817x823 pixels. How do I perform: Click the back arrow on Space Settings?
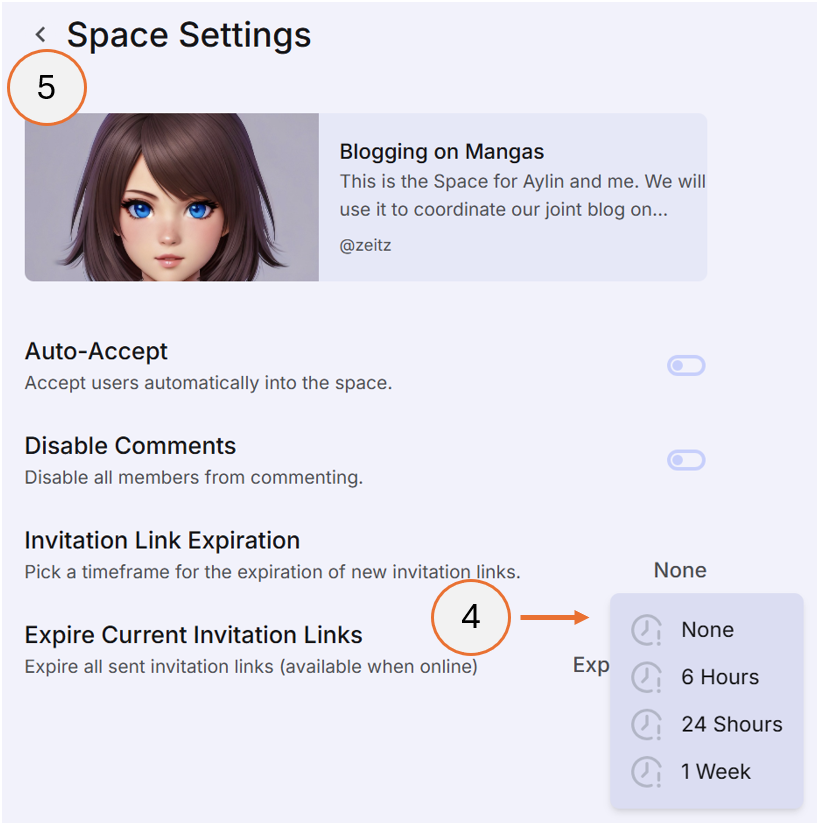point(39,33)
